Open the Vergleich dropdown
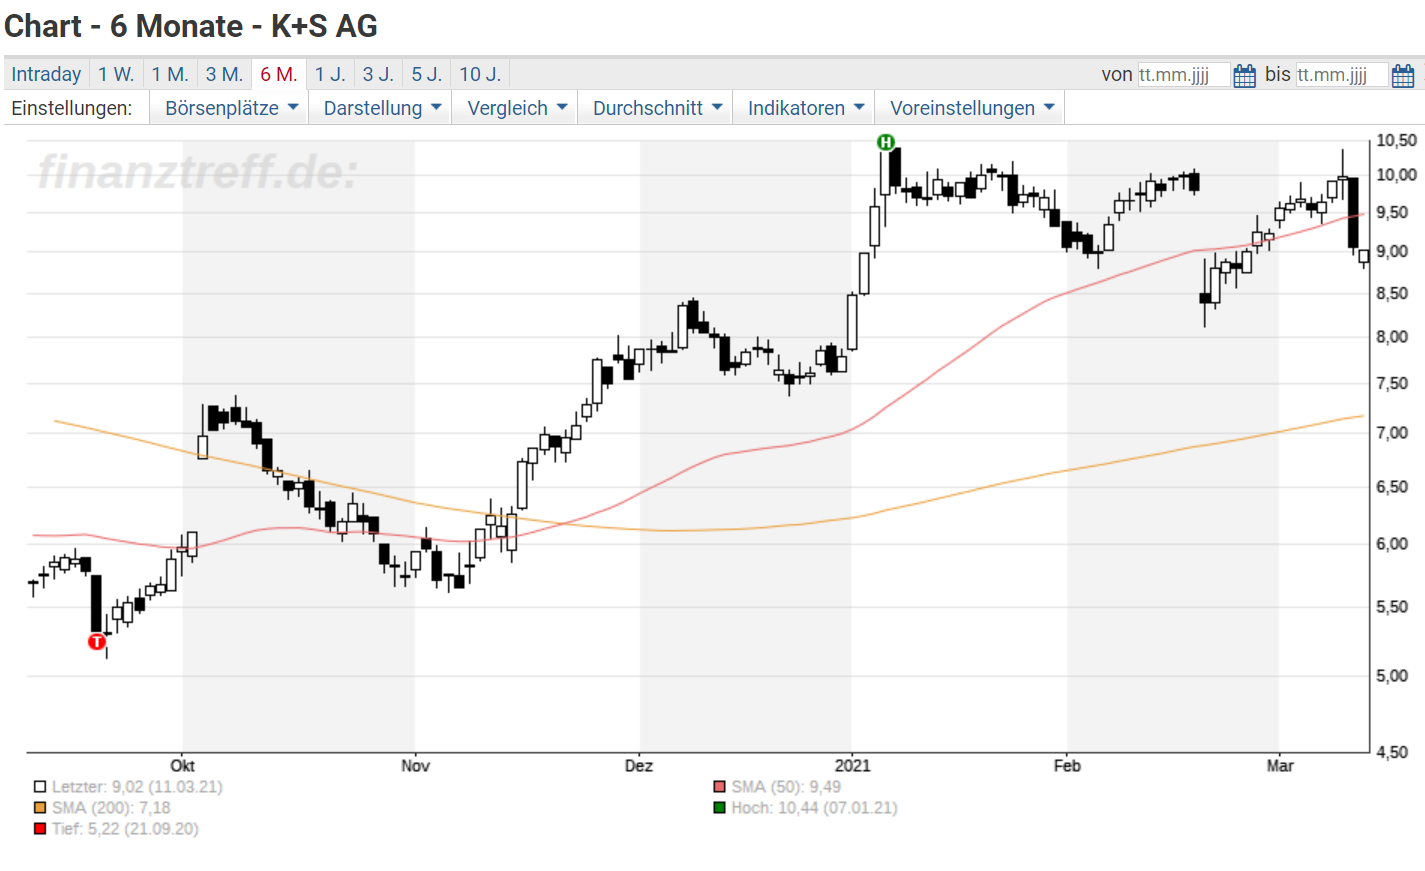Viewport: 1425px width, 871px height. (x=515, y=108)
